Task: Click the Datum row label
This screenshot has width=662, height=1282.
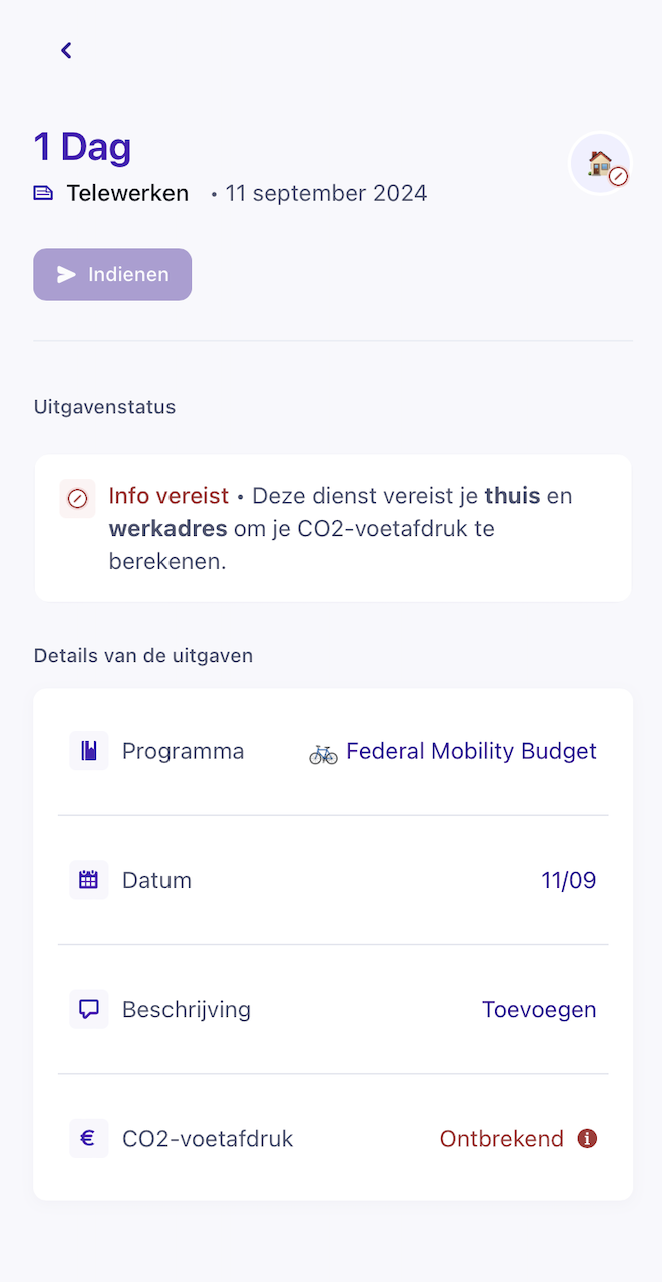Action: 157,880
